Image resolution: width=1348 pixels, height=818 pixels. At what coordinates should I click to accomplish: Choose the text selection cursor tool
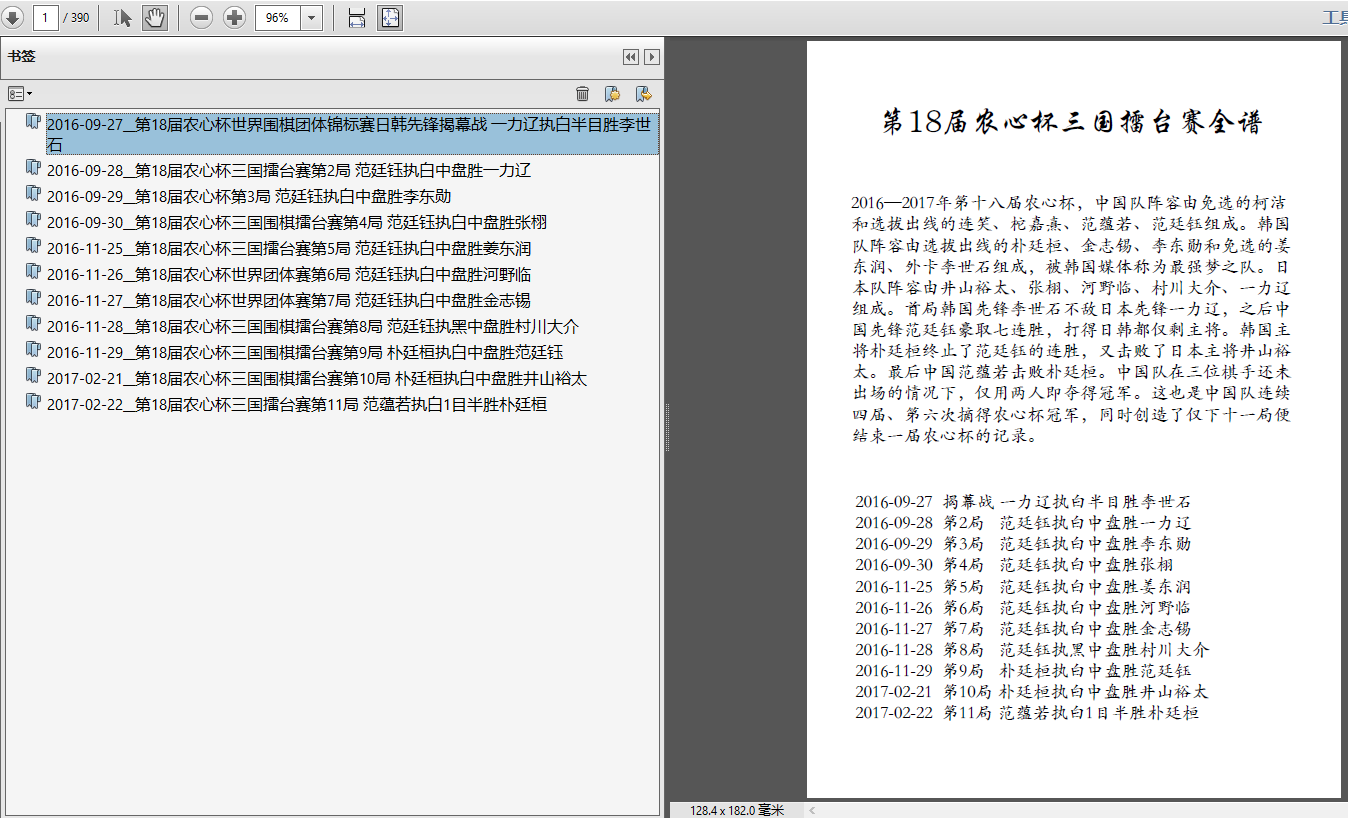(122, 17)
